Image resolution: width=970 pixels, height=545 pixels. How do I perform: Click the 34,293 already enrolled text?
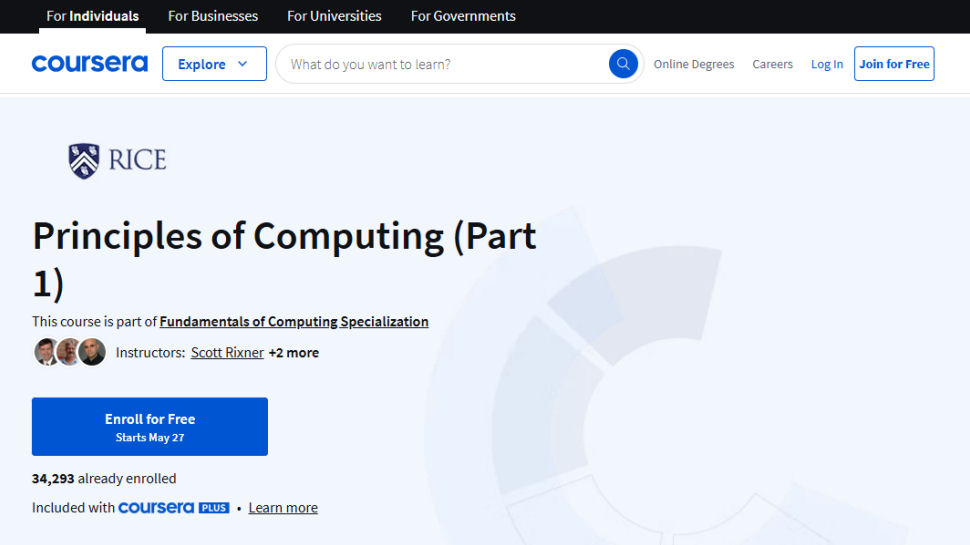tap(104, 479)
